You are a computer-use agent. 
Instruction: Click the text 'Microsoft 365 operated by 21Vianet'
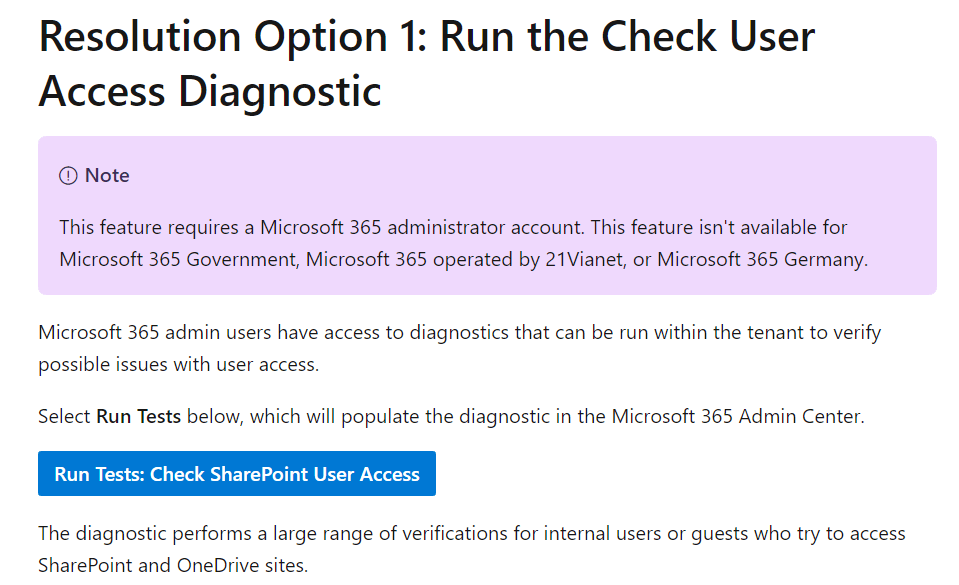tap(464, 259)
